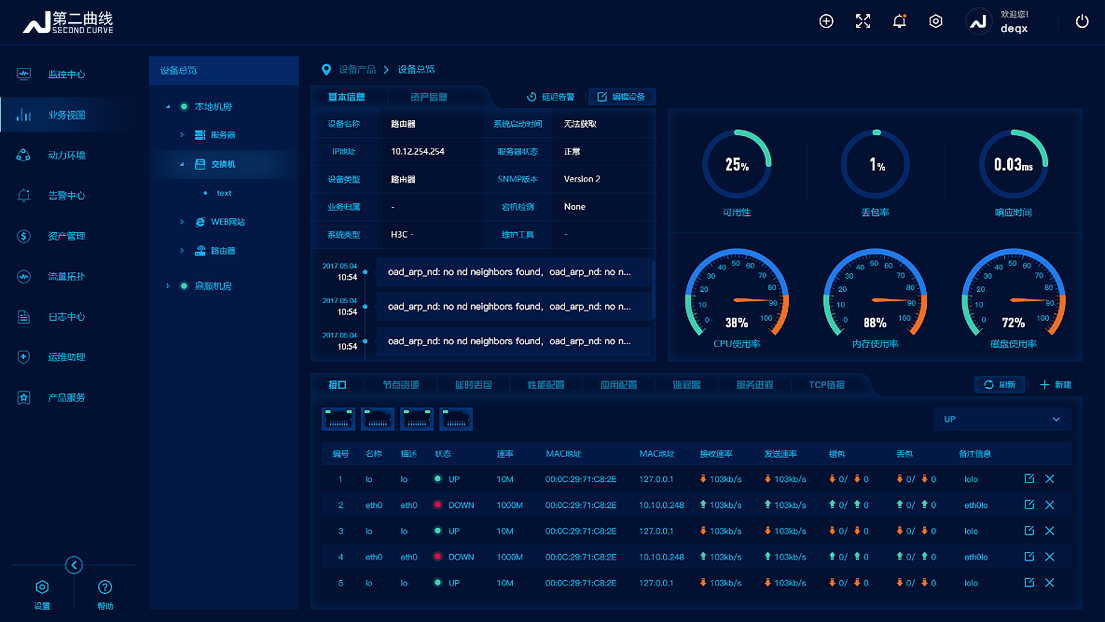The height and width of the screenshot is (622, 1105).
Task: Click the power logout icon
Action: click(1082, 21)
